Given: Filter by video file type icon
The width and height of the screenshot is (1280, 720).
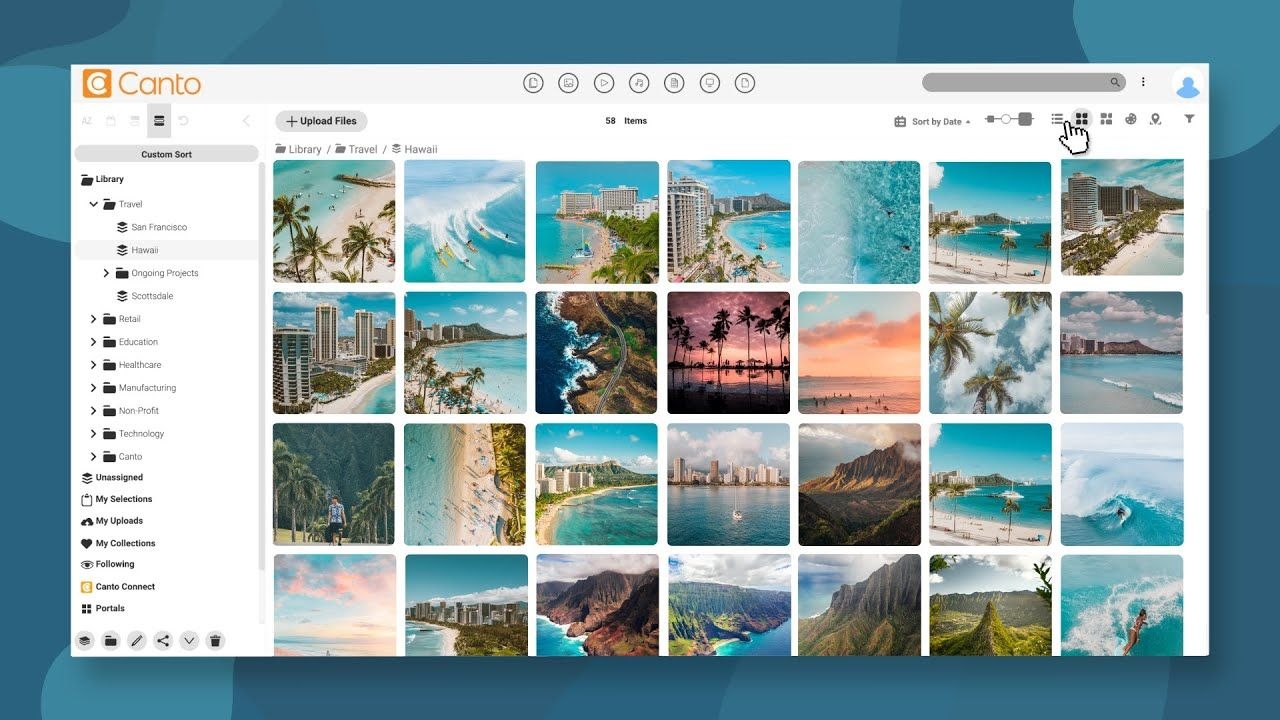Looking at the screenshot, I should click(x=603, y=83).
